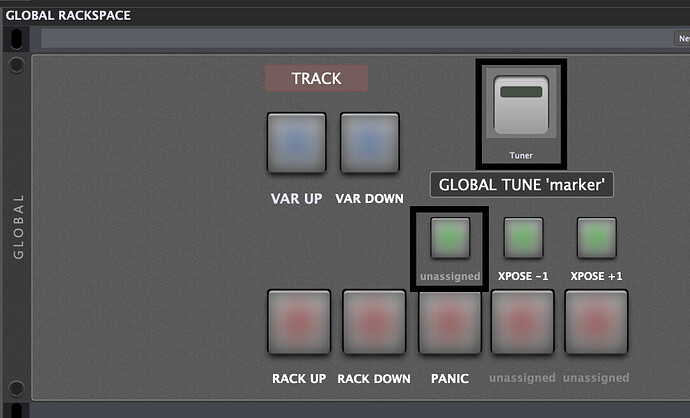690x418 pixels.
Task: Click the partially visible New button
Action: 682,38
